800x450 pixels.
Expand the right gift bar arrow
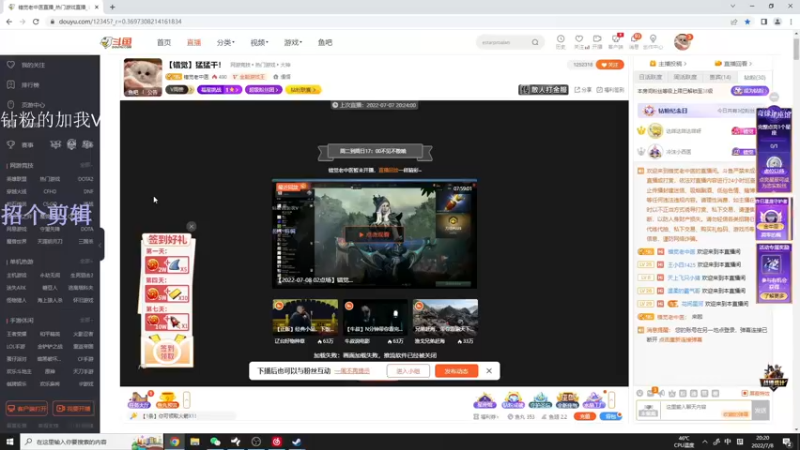(x=611, y=399)
